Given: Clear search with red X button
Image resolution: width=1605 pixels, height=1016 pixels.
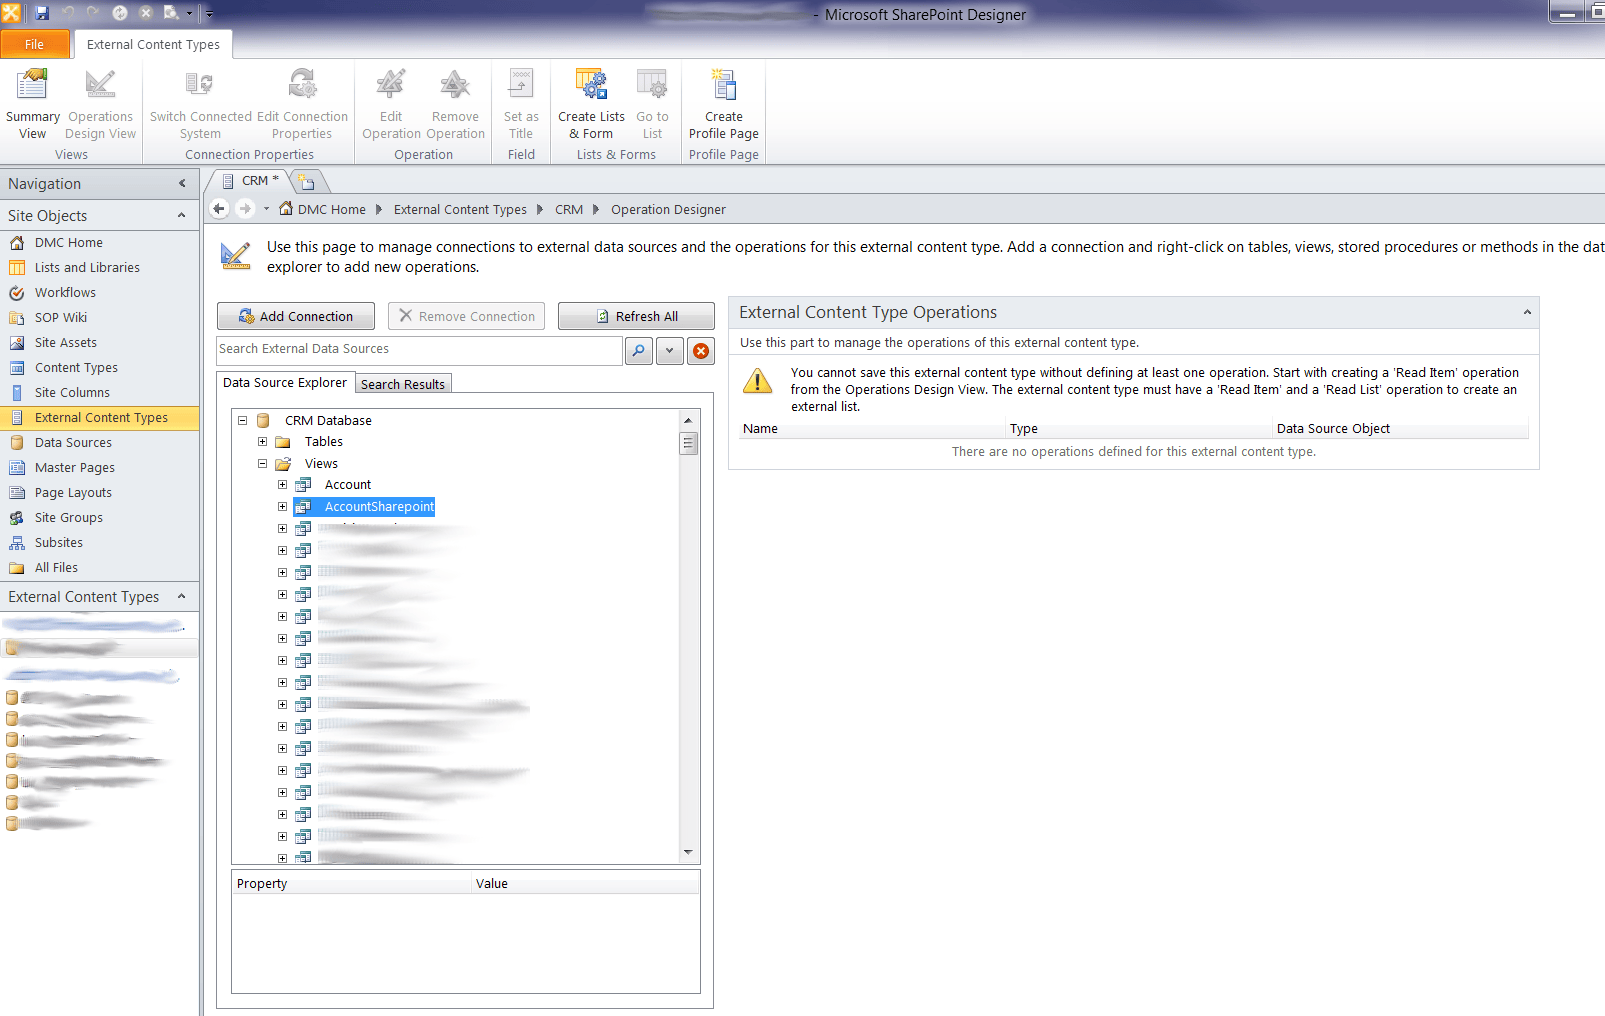Looking at the screenshot, I should [701, 351].
